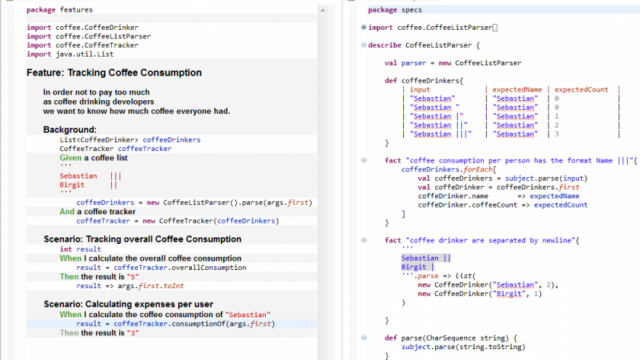Click the line 'as coffee drinking developers'
This screenshot has width=640, height=360.
point(98,102)
